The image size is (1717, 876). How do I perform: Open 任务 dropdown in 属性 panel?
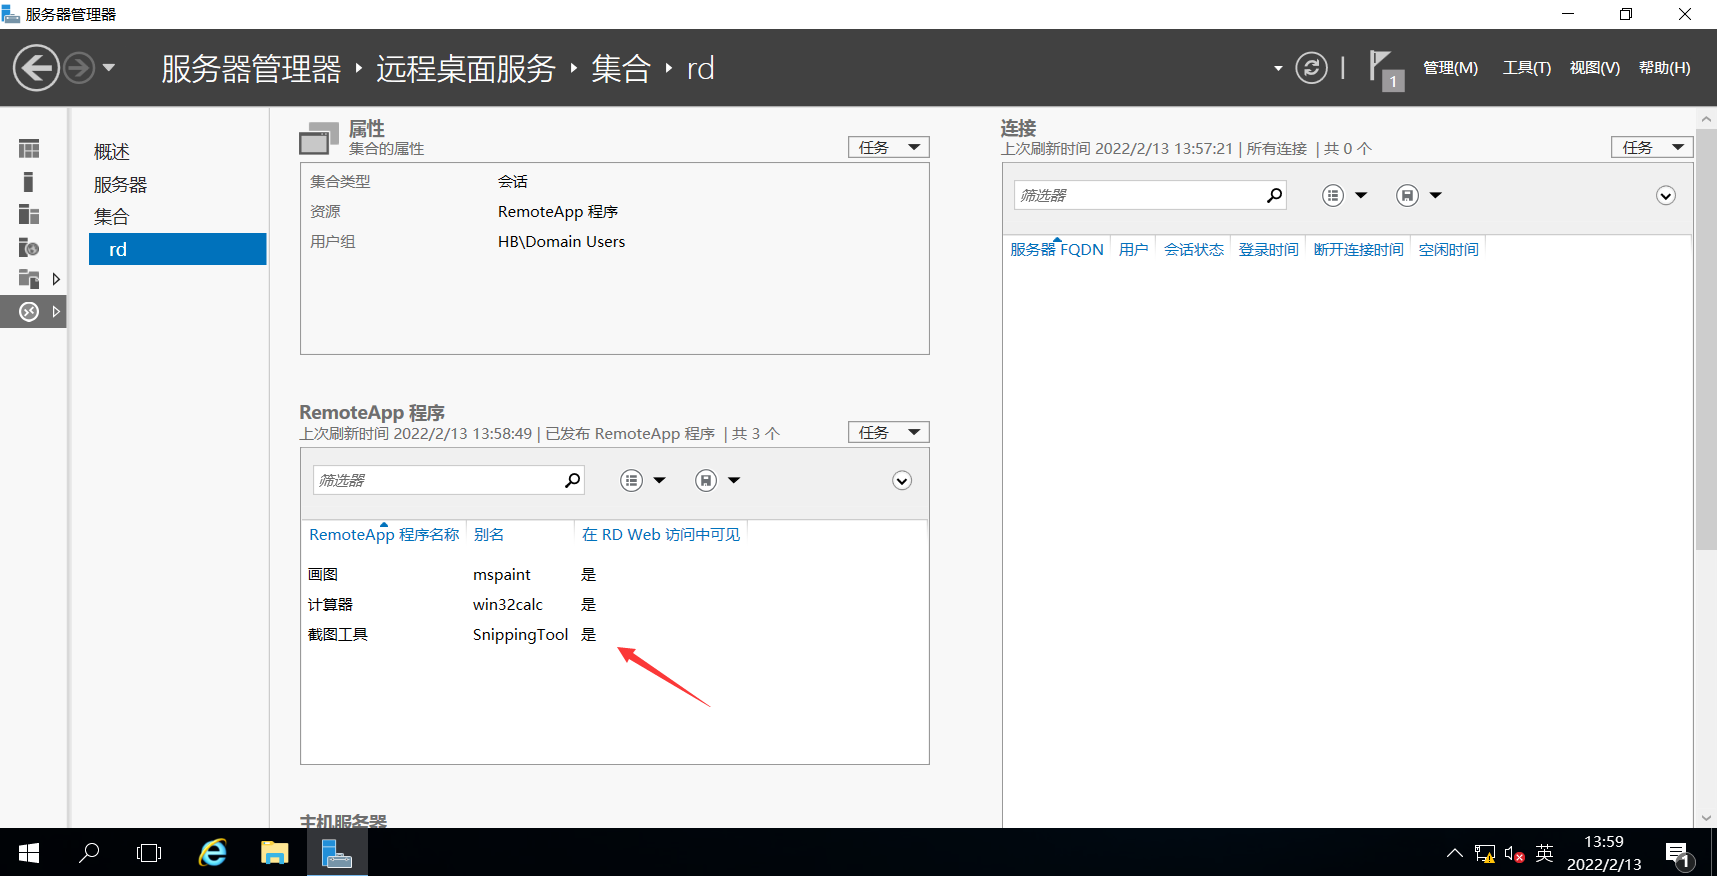pyautogui.click(x=888, y=147)
